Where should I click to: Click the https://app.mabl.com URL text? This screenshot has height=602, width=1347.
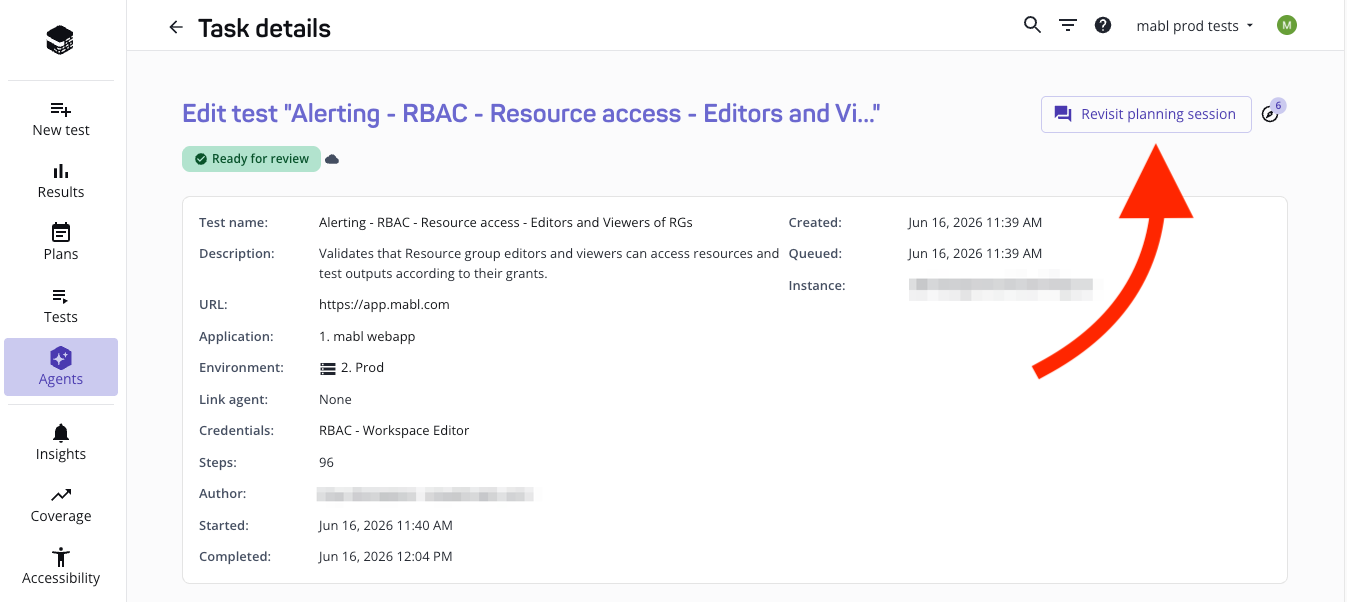(x=384, y=304)
